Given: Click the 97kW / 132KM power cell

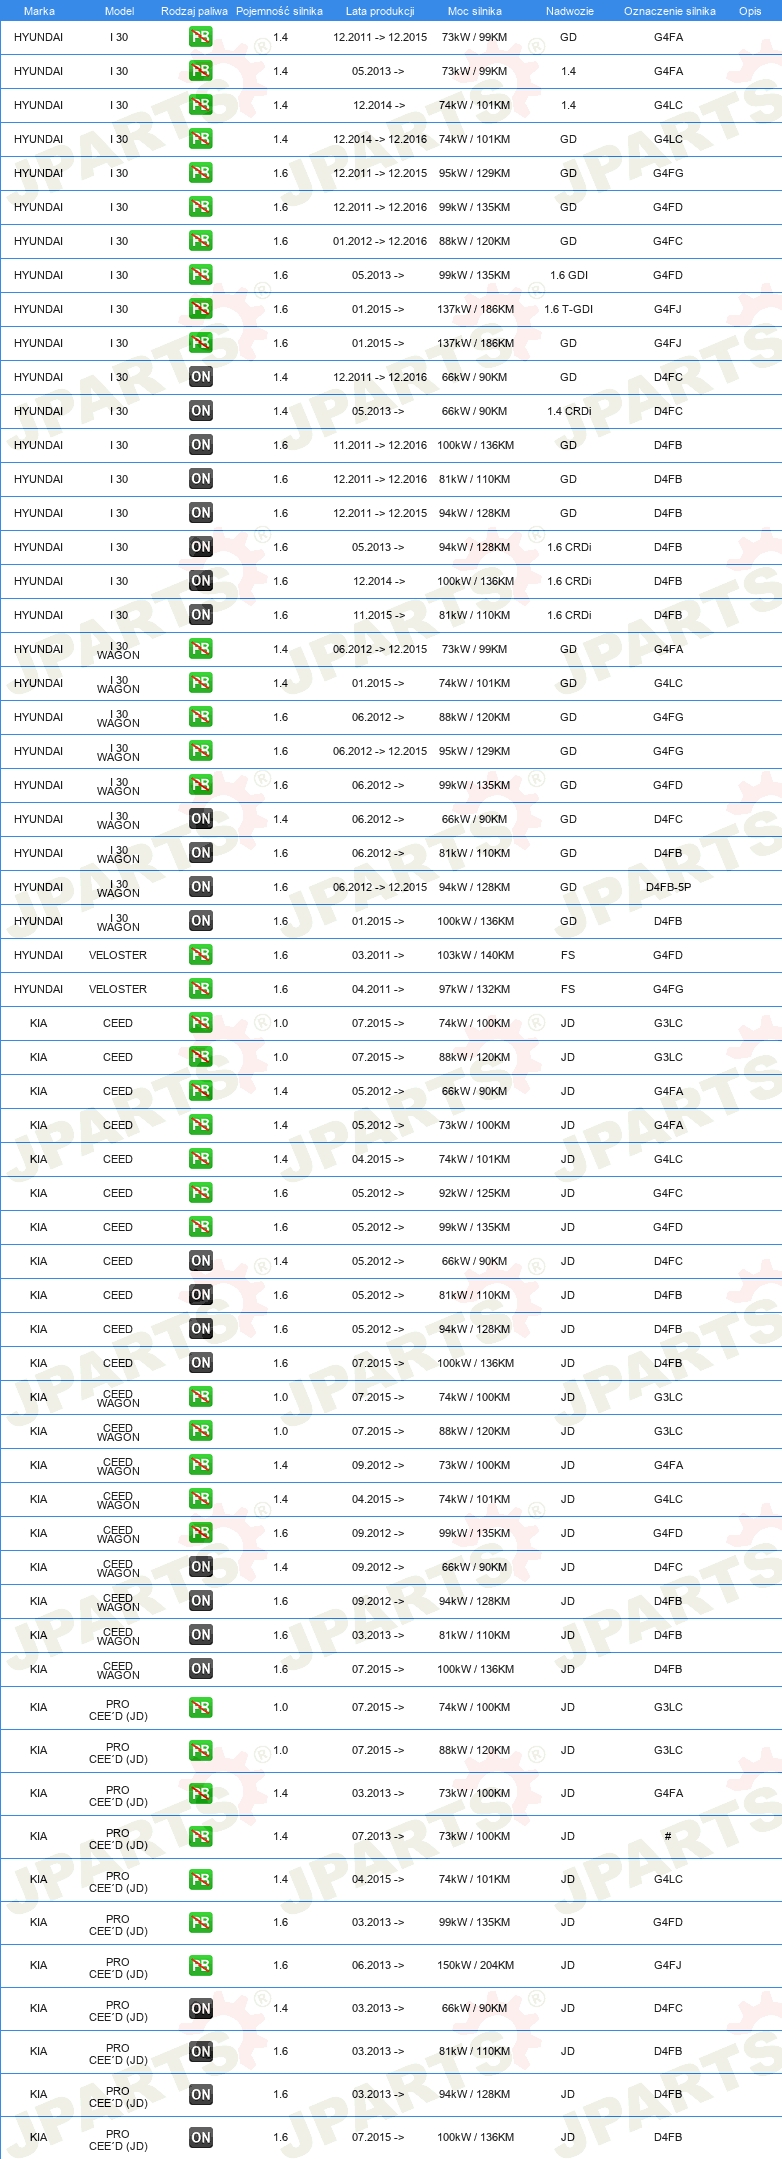Looking at the screenshot, I should click(x=475, y=989).
